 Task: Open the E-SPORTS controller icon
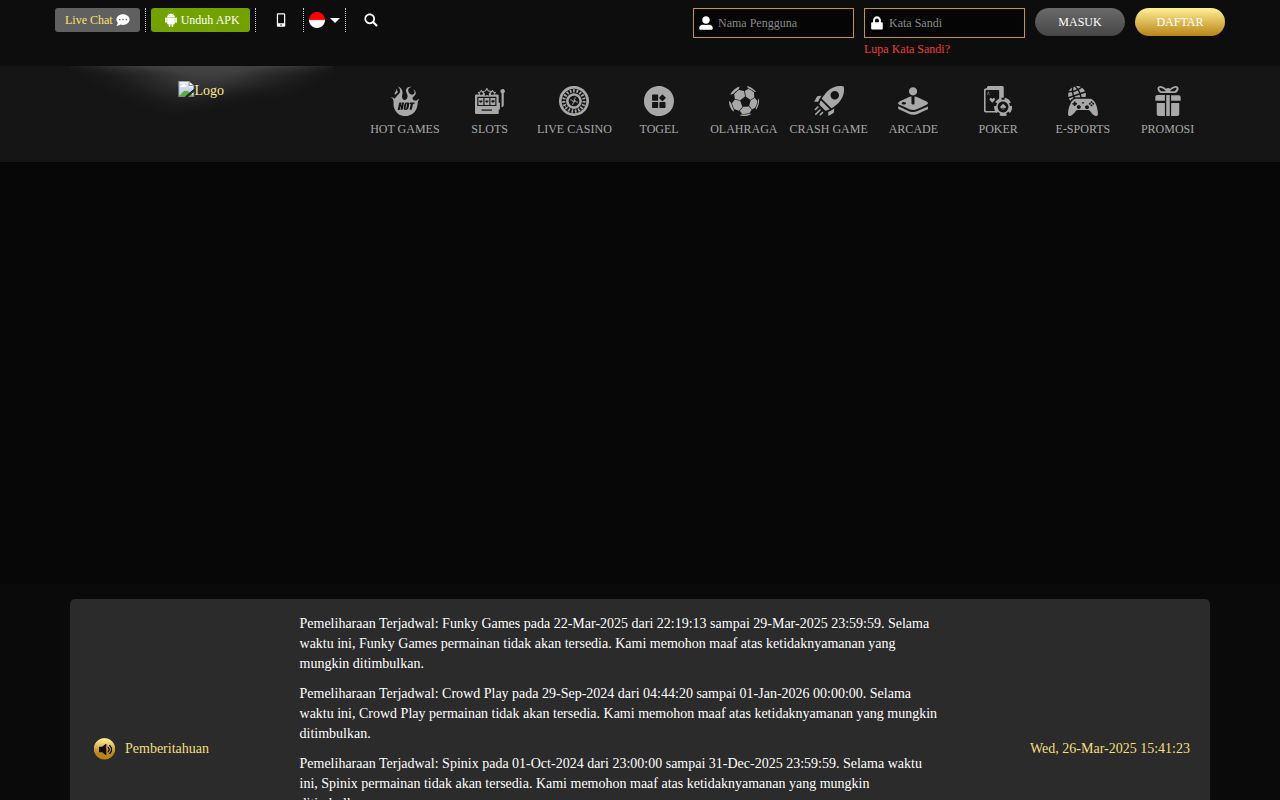(1082, 108)
